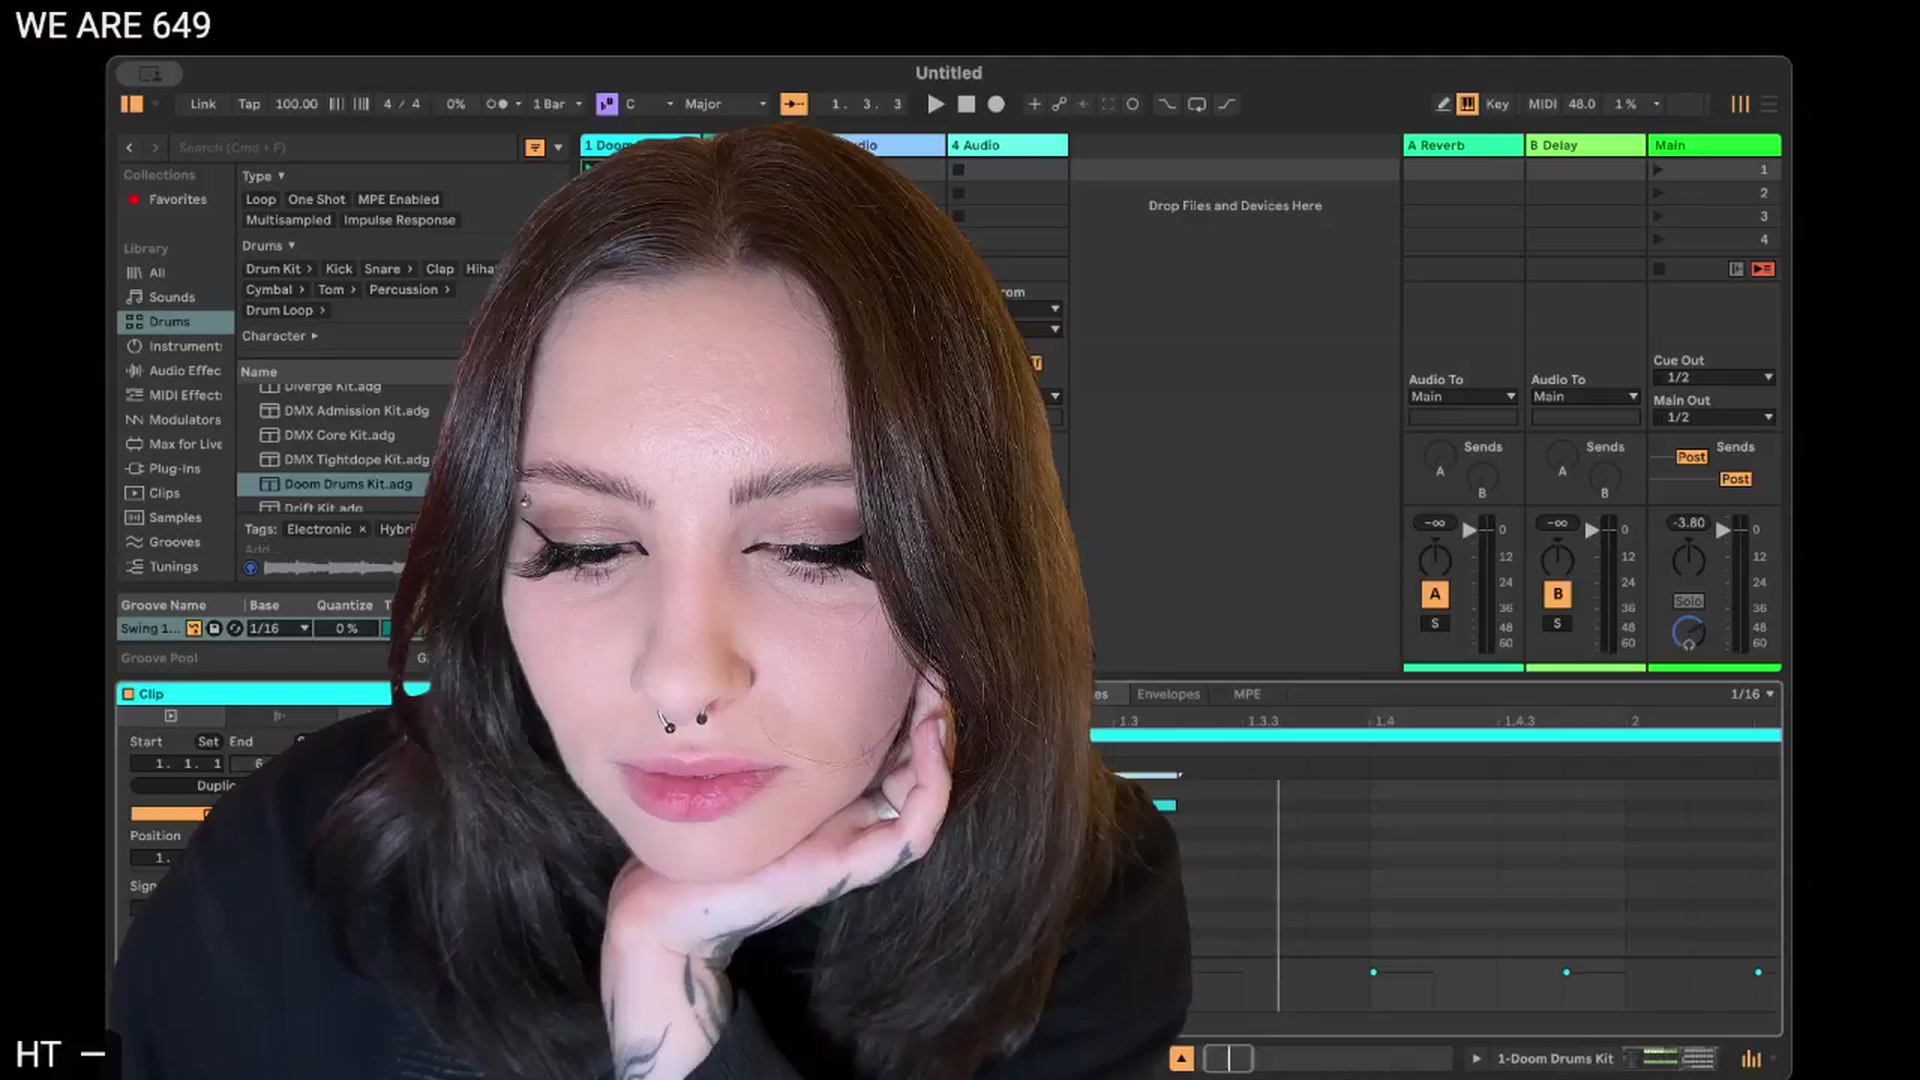Click the Tap tempo button
Viewport: 1920px width, 1080px height.
pyautogui.click(x=249, y=104)
